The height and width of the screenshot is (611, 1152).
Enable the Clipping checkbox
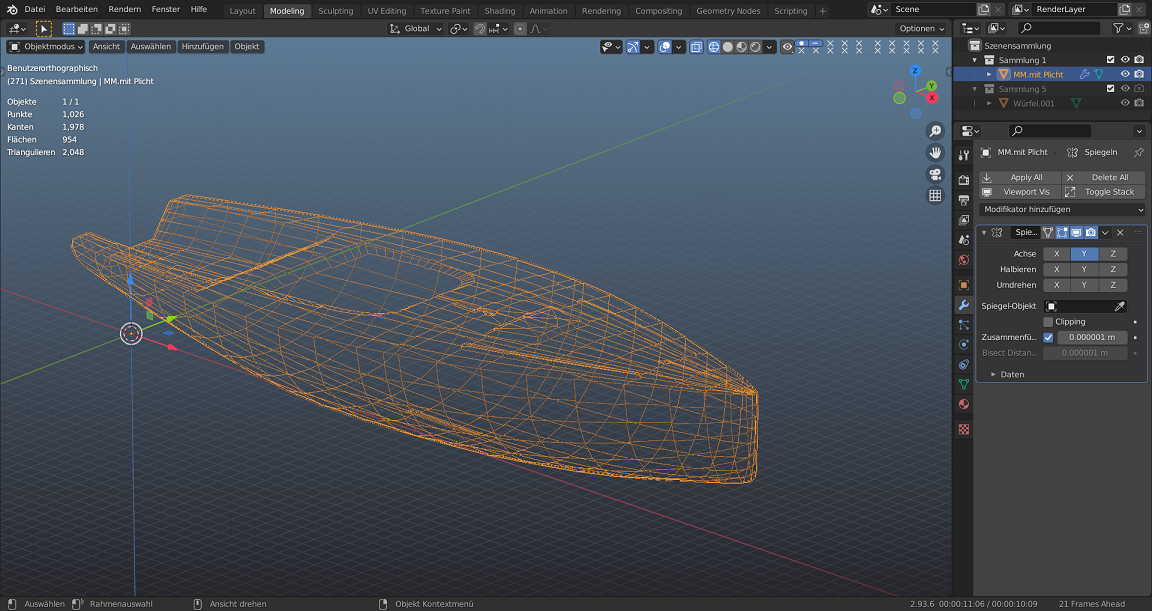[1048, 322]
